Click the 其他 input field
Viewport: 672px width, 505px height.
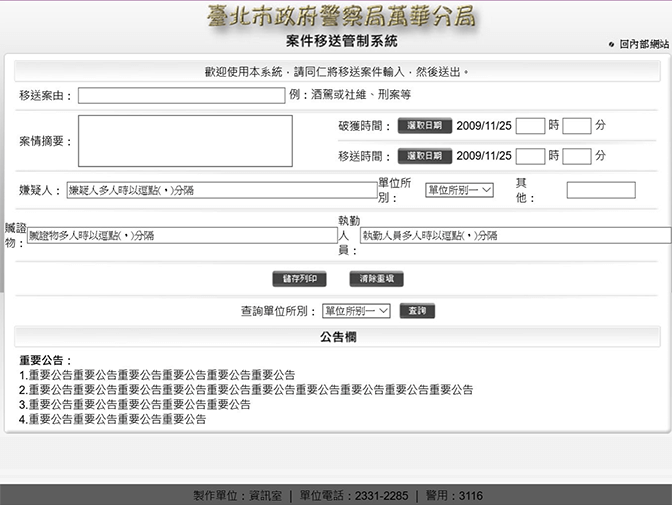[x=601, y=190]
